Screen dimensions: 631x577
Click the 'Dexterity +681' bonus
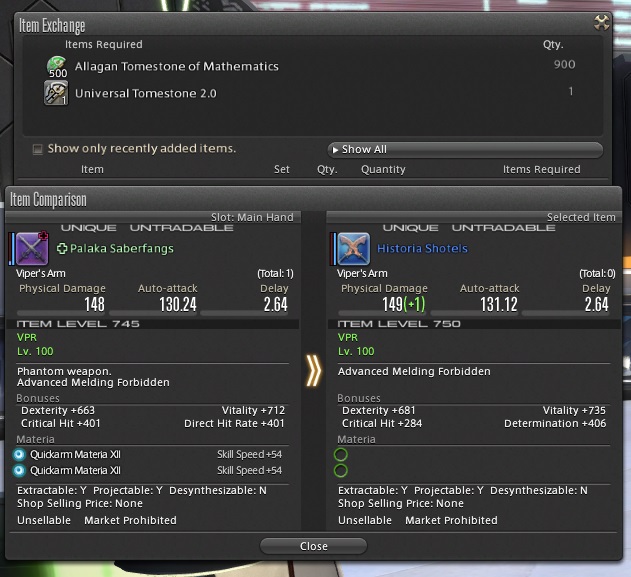pos(379,410)
